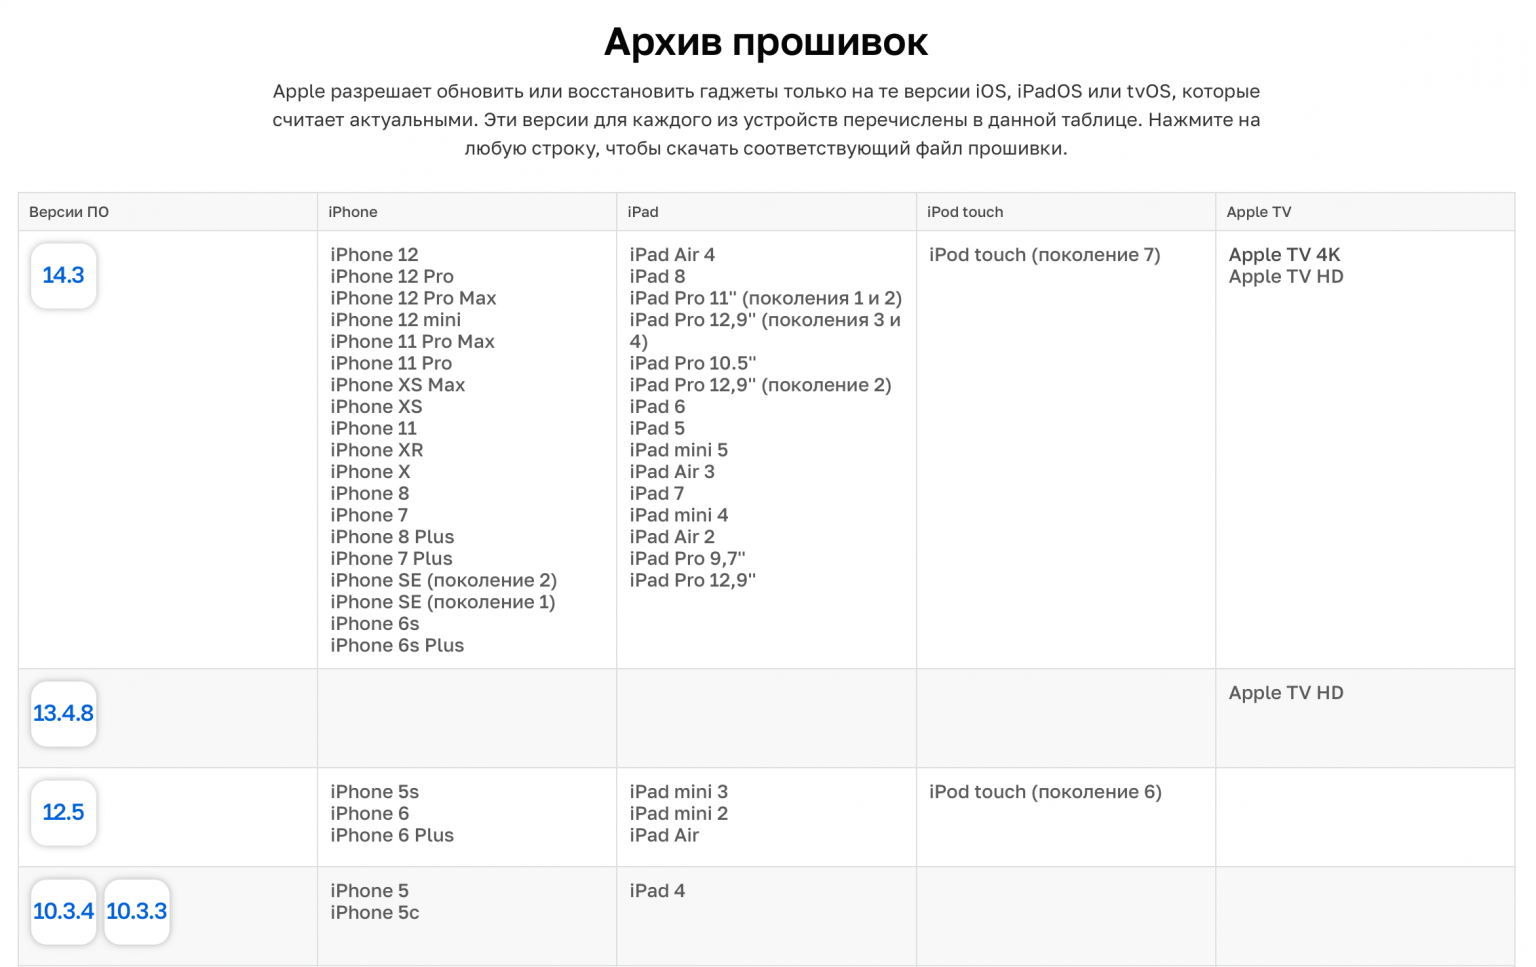Image resolution: width=1536 pixels, height=967 pixels.
Task: Select iPad 4 entry
Action: pos(657,891)
